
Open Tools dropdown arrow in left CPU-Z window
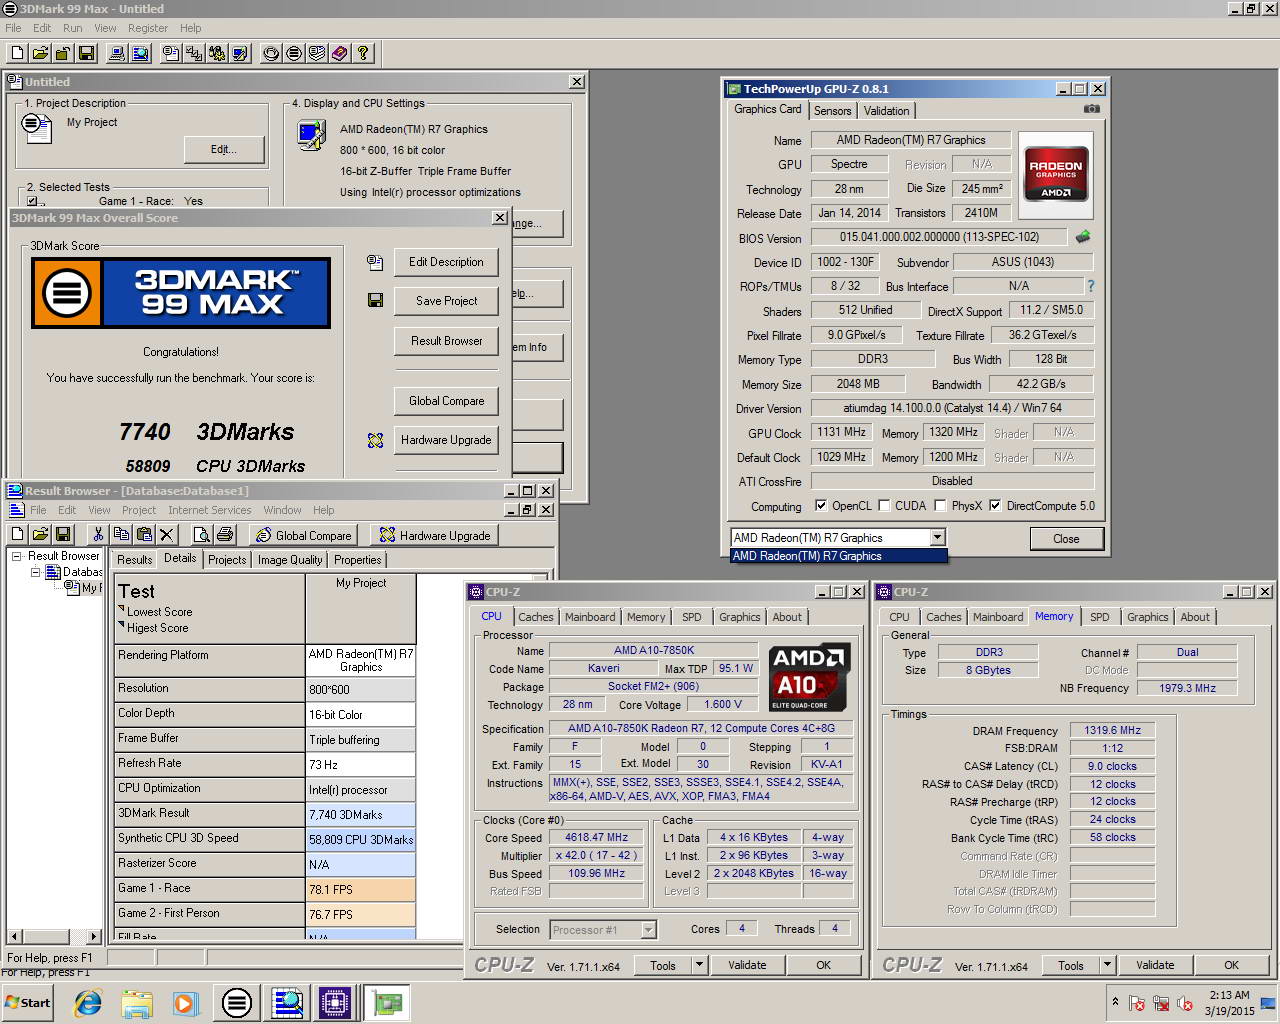point(699,965)
